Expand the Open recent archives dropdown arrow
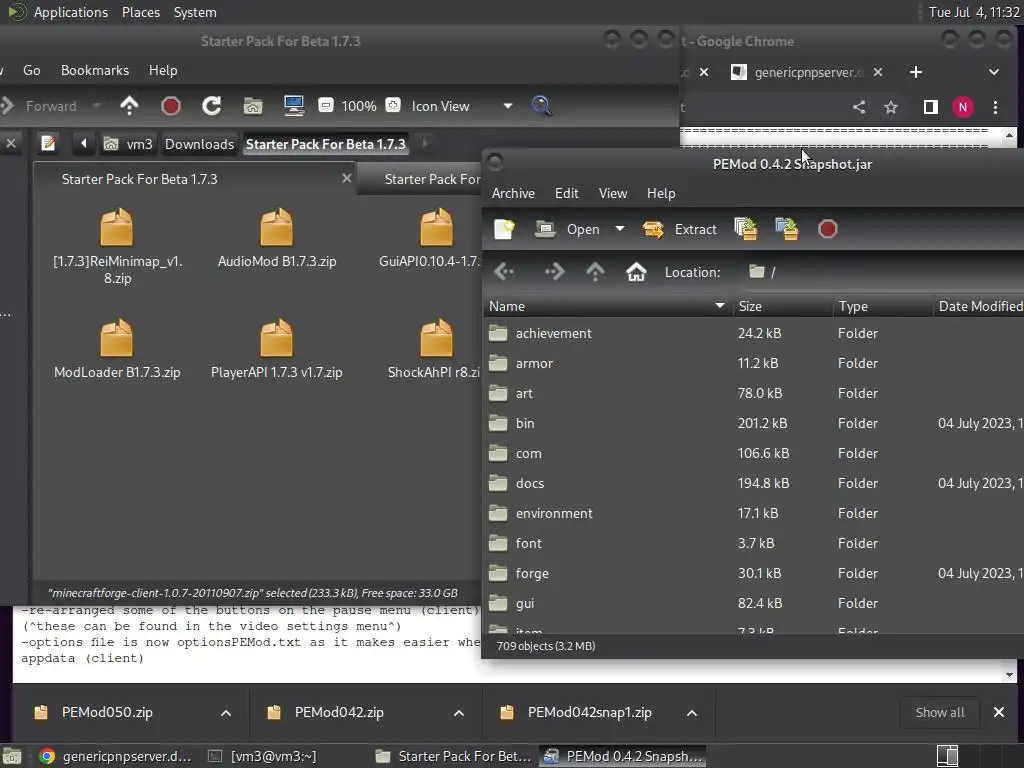1024x768 pixels. tap(620, 229)
